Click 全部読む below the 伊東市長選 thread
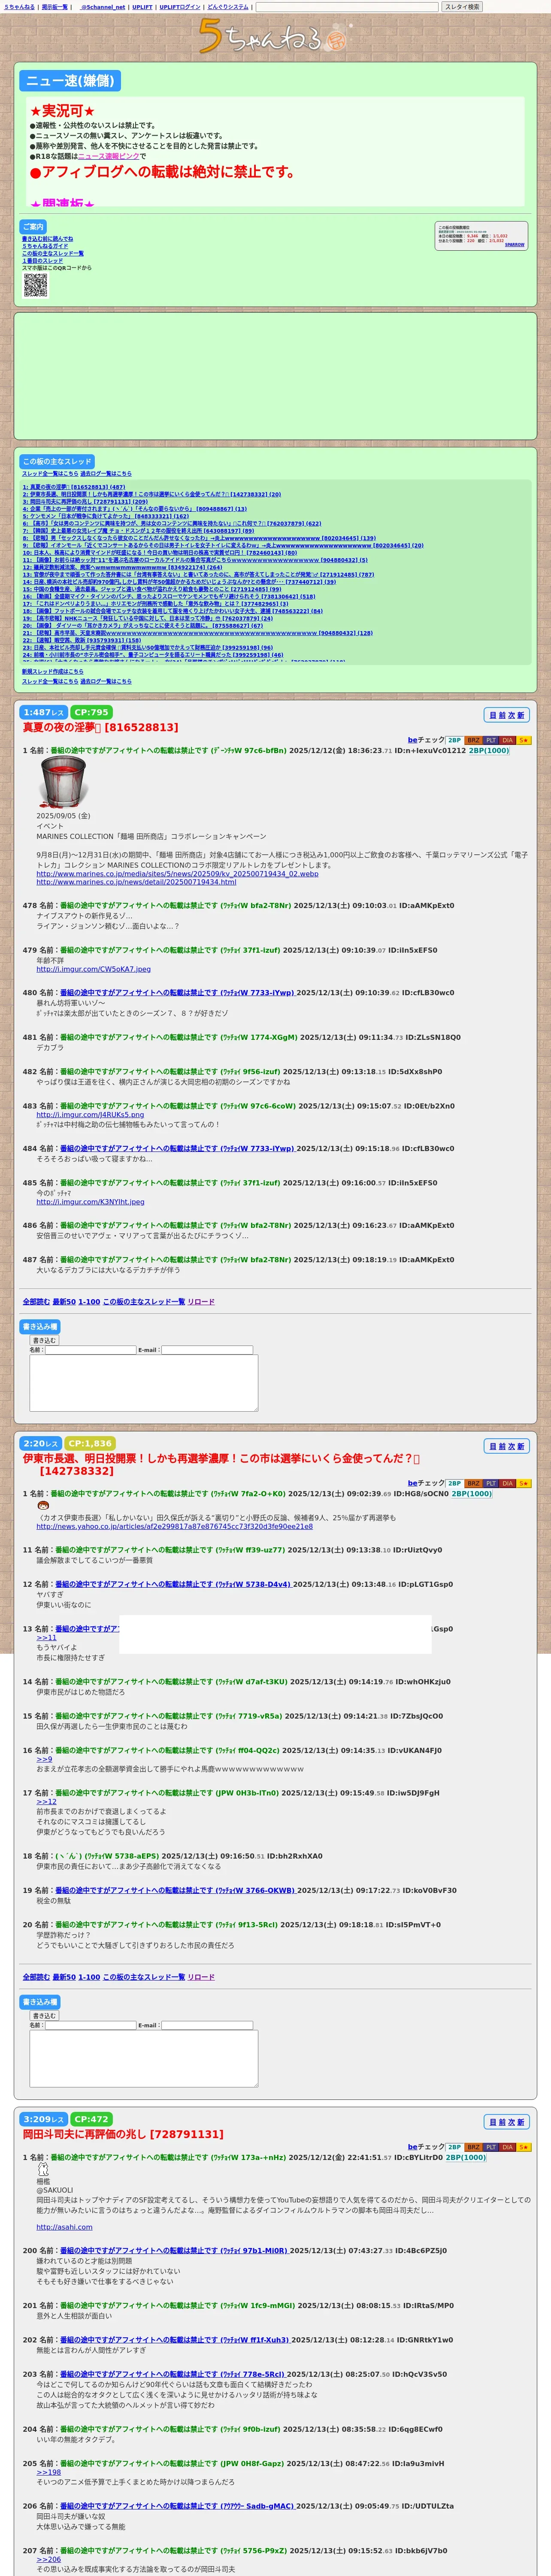Image resolution: width=551 pixels, height=2576 pixels. tap(36, 1977)
